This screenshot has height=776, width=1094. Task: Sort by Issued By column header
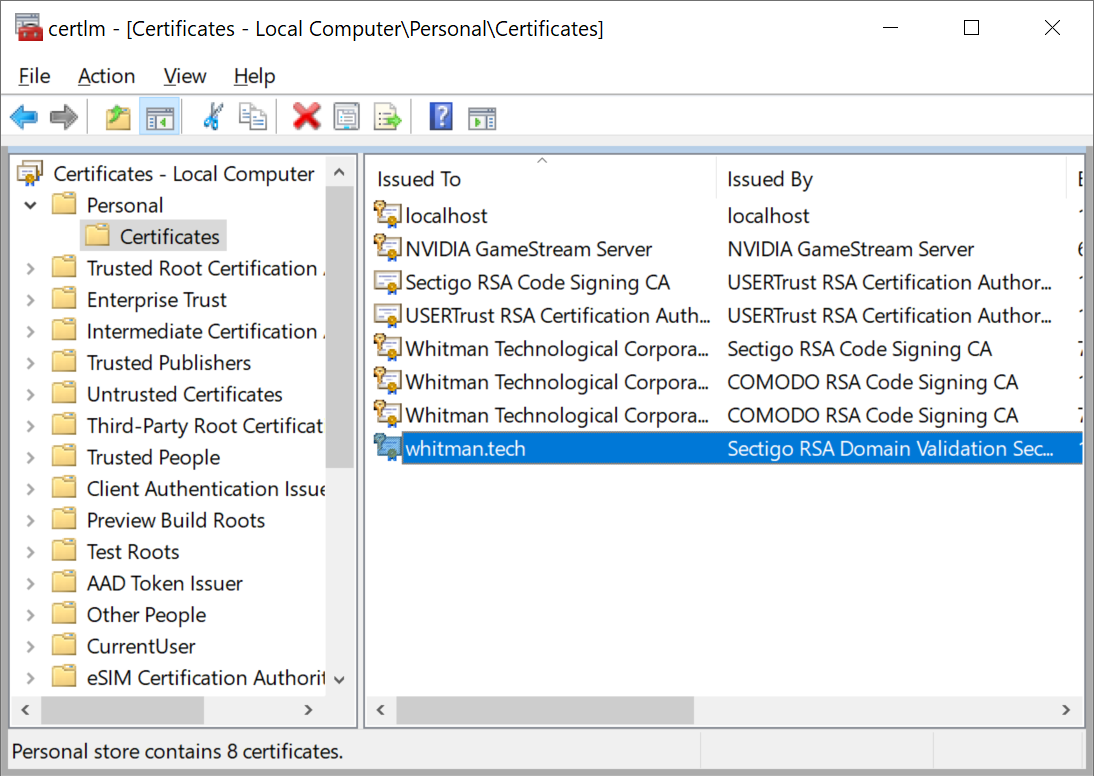click(x=892, y=179)
